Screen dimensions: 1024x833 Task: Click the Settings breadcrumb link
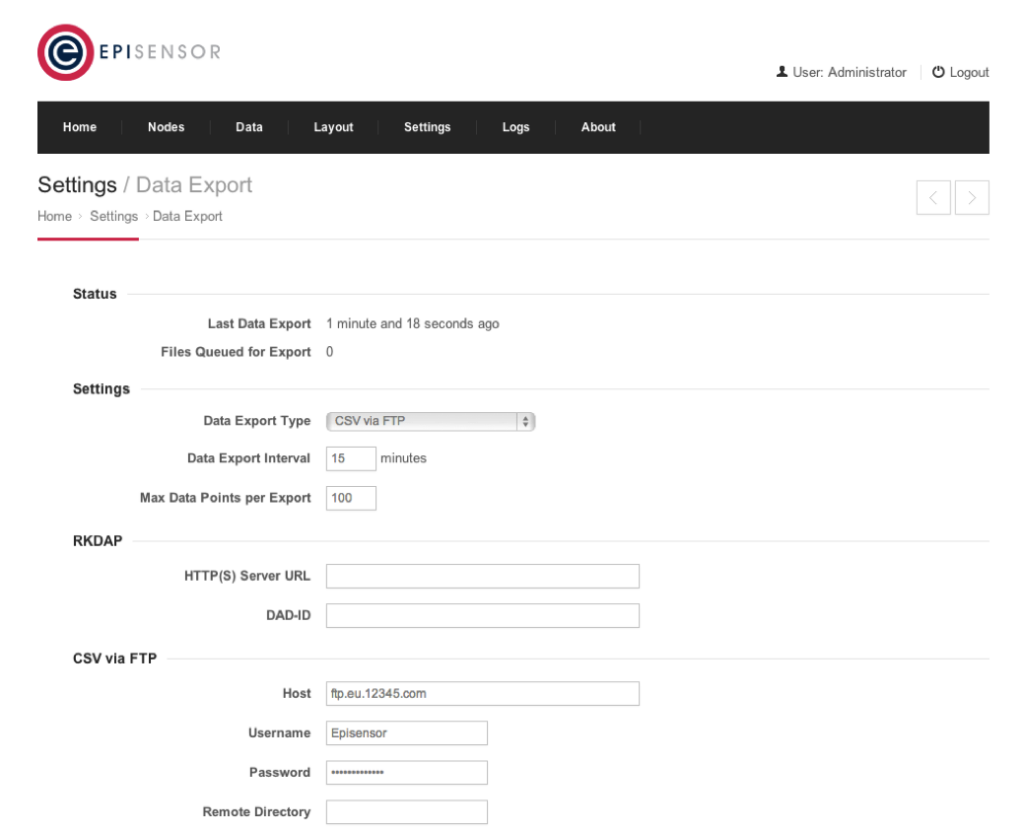click(114, 216)
